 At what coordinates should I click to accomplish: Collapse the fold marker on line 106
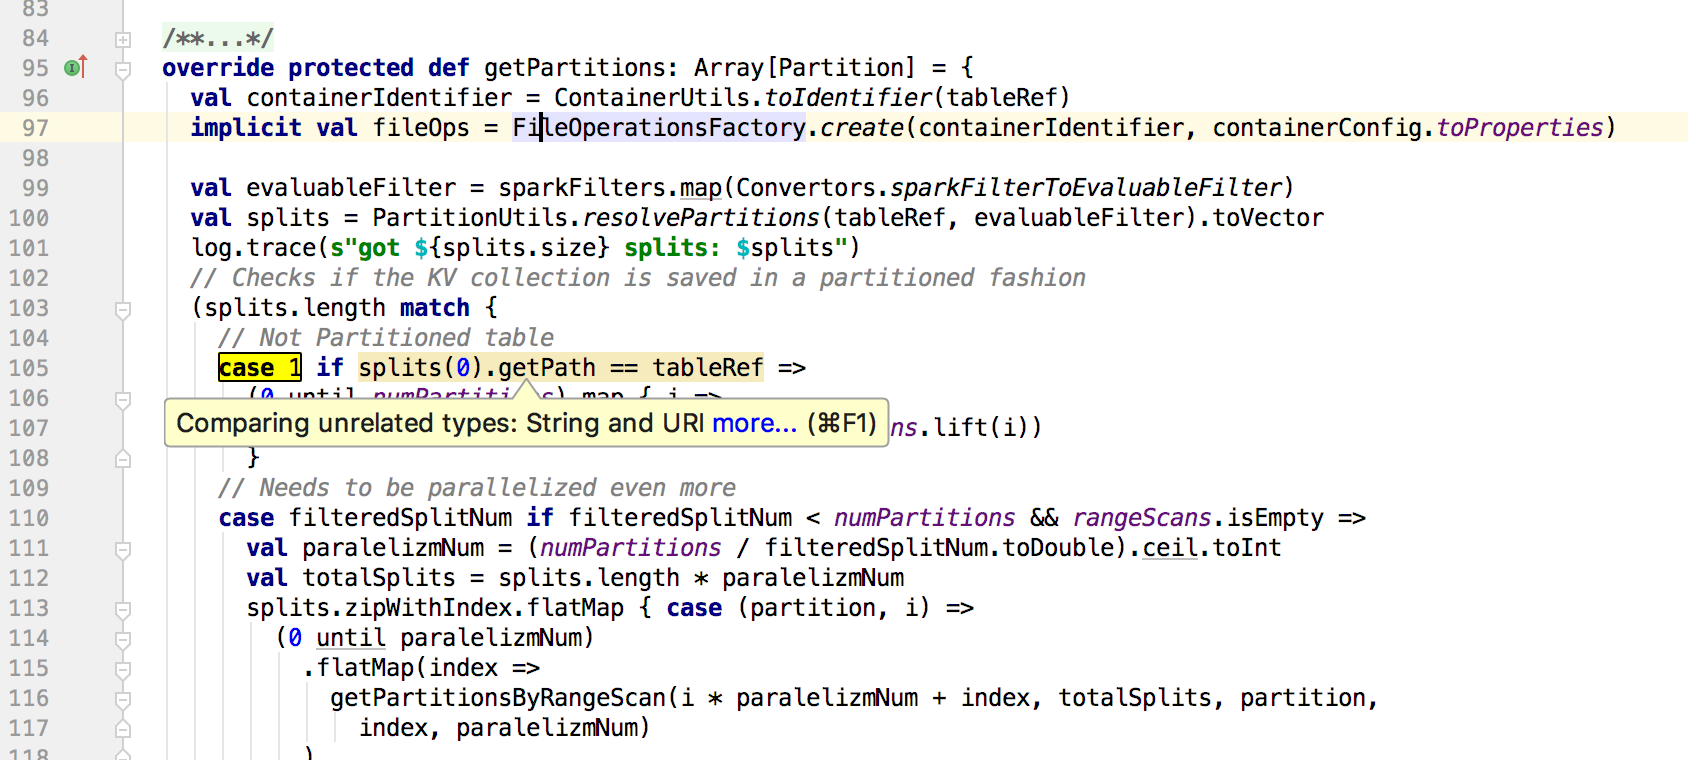pos(123,400)
